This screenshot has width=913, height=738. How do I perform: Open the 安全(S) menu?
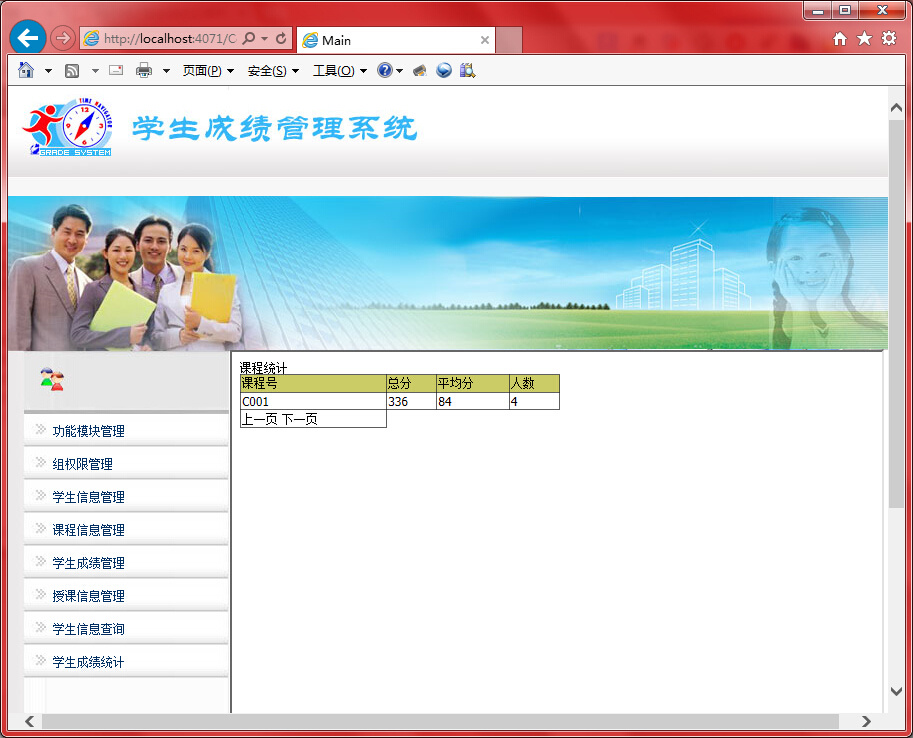[273, 70]
